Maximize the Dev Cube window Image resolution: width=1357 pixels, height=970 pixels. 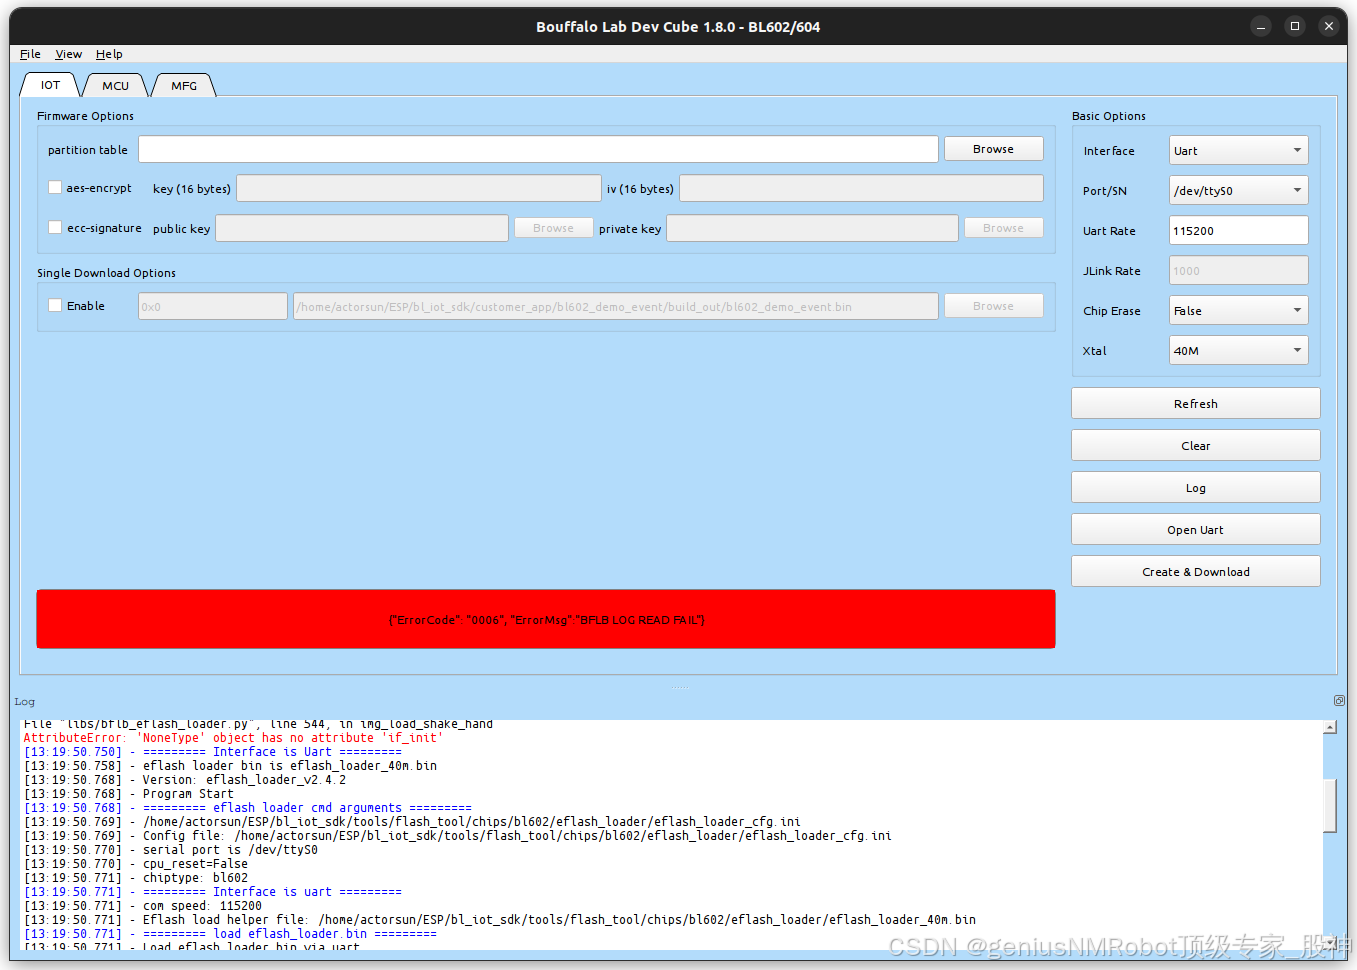(x=1295, y=26)
